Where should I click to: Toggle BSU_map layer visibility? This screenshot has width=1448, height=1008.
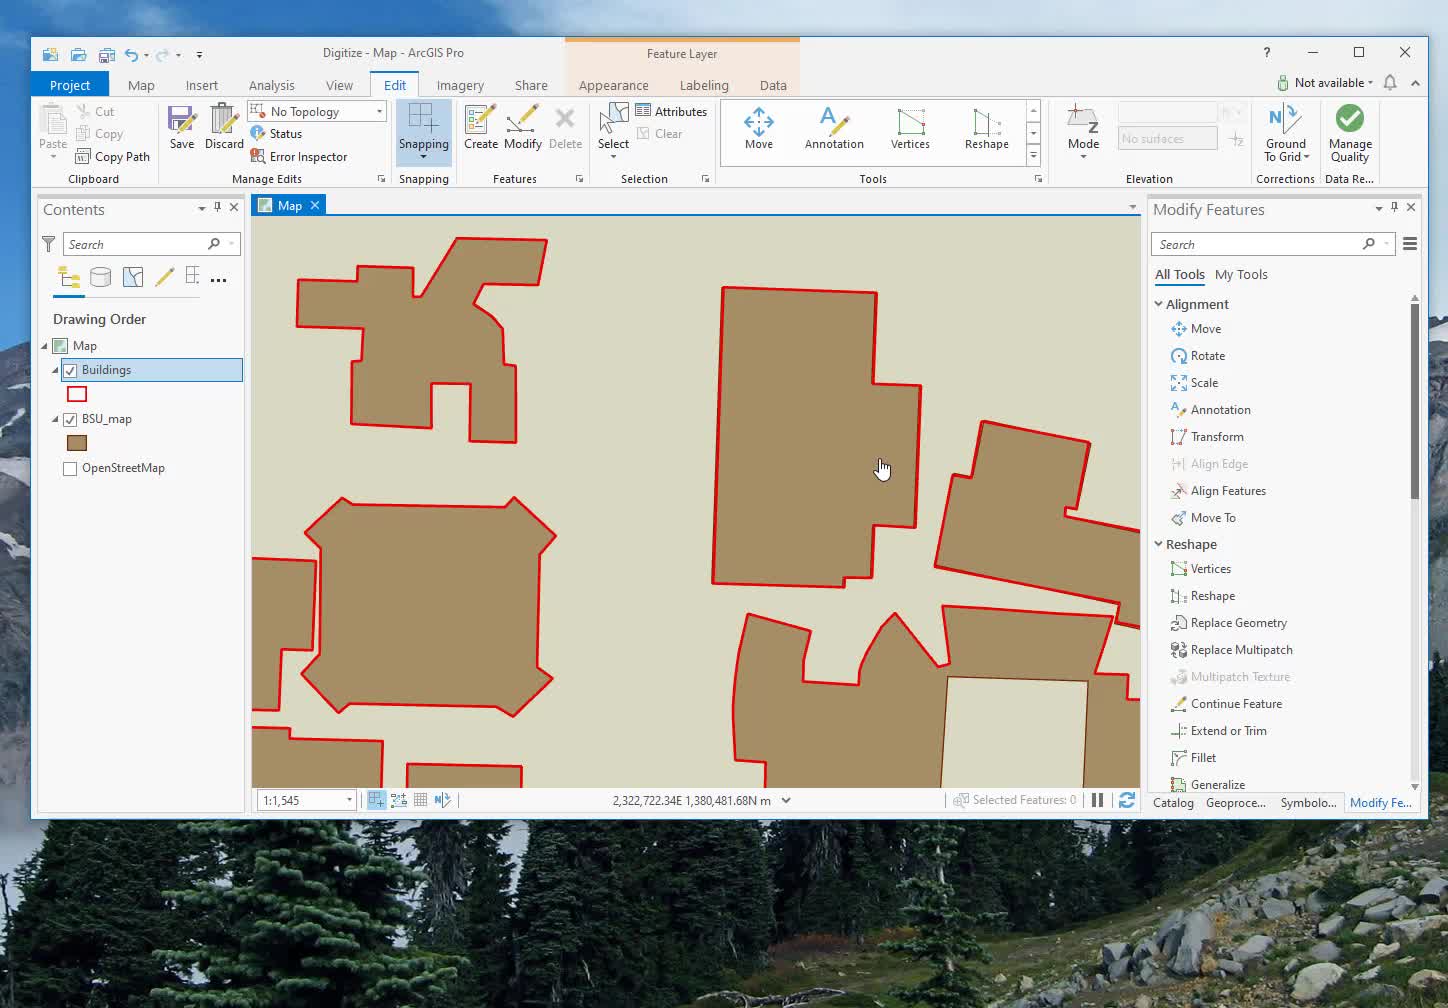[69, 419]
